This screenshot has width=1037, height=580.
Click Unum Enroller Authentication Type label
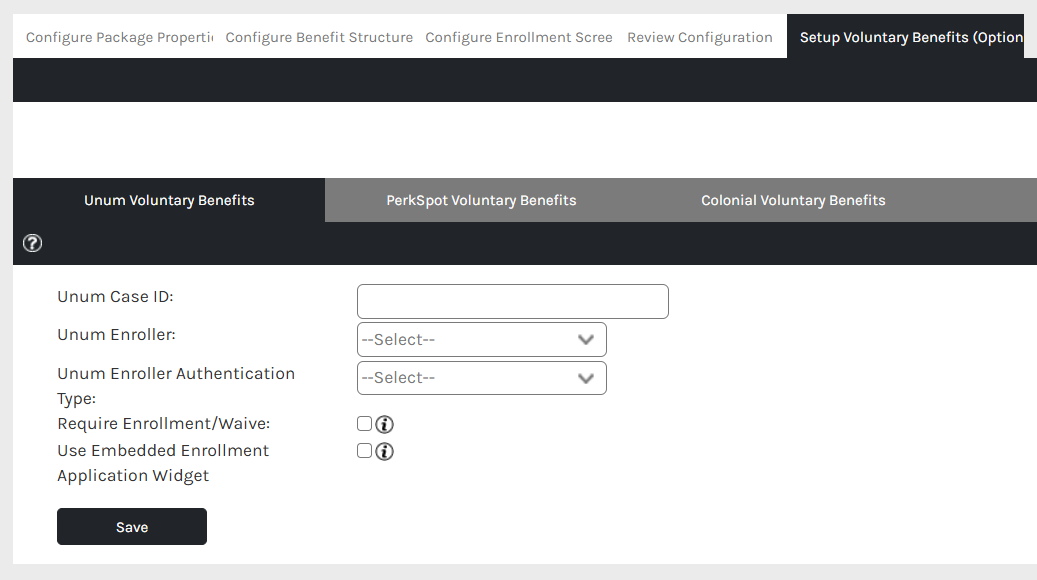(176, 386)
